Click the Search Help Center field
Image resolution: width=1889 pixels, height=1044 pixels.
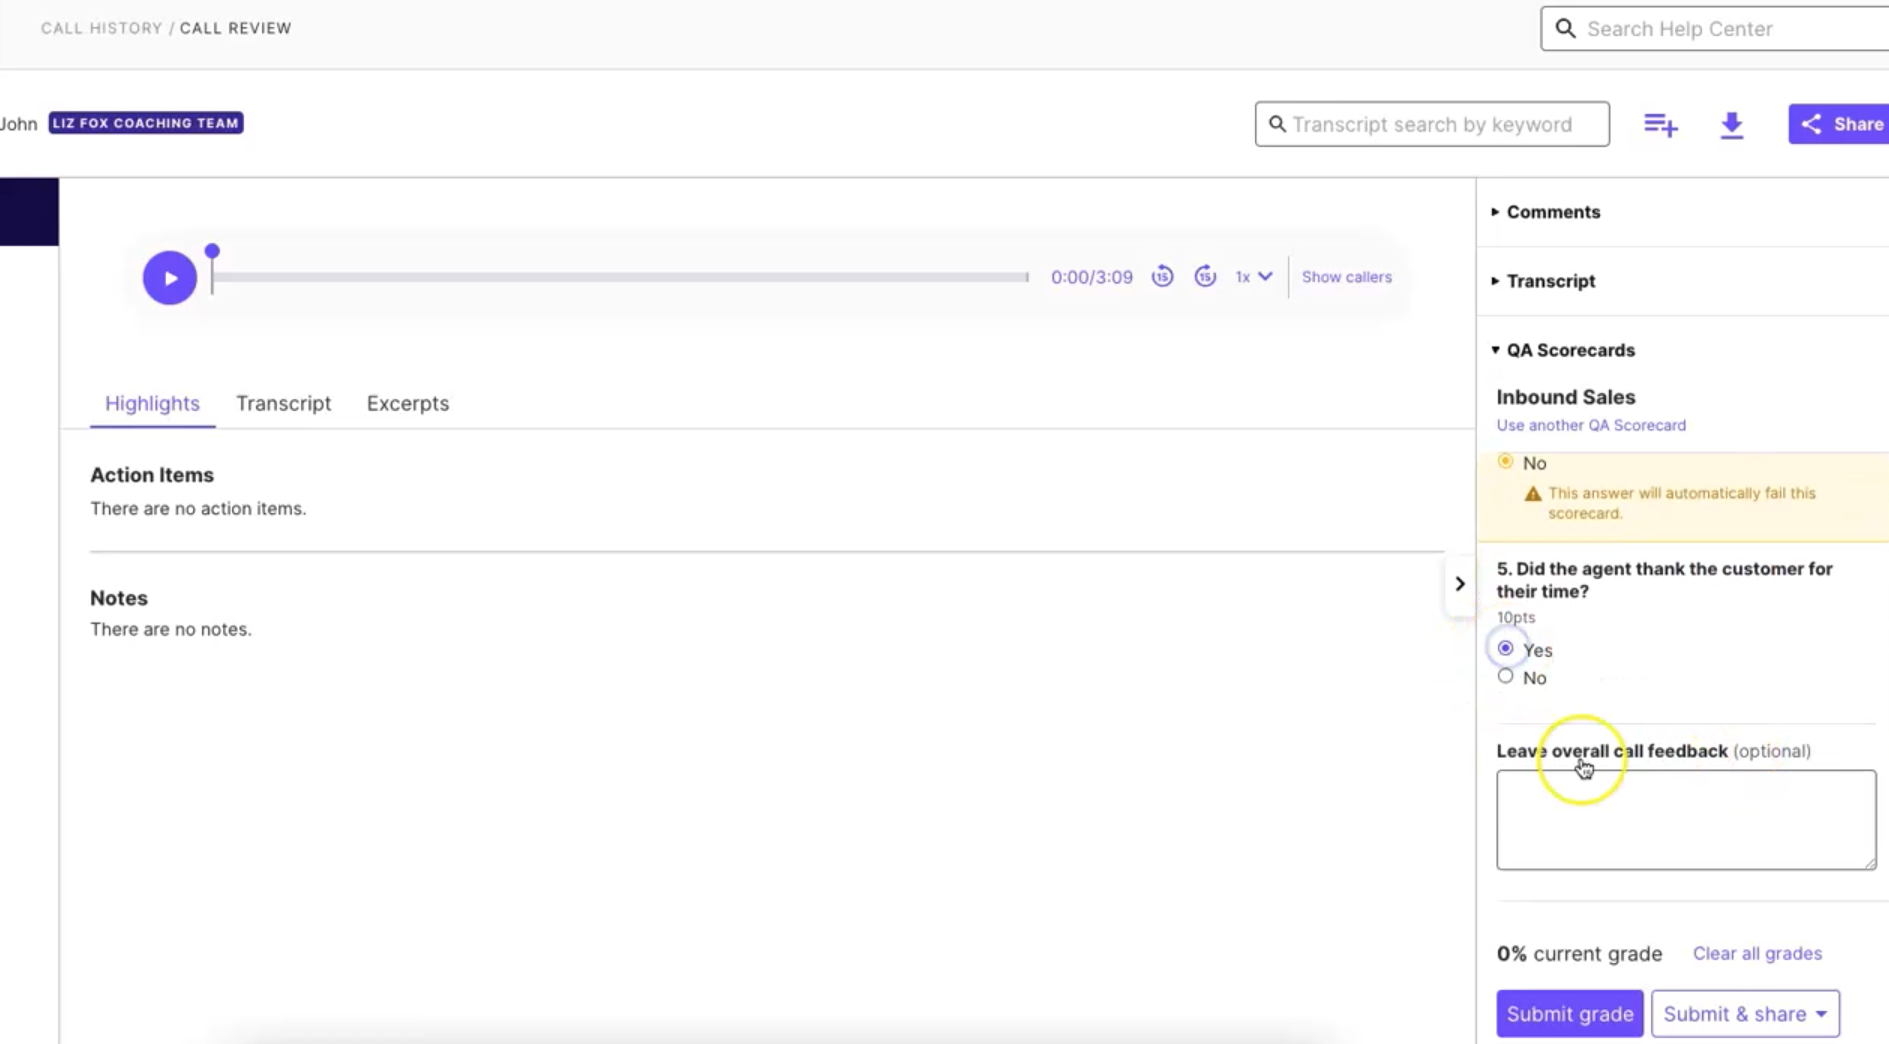(1714, 28)
